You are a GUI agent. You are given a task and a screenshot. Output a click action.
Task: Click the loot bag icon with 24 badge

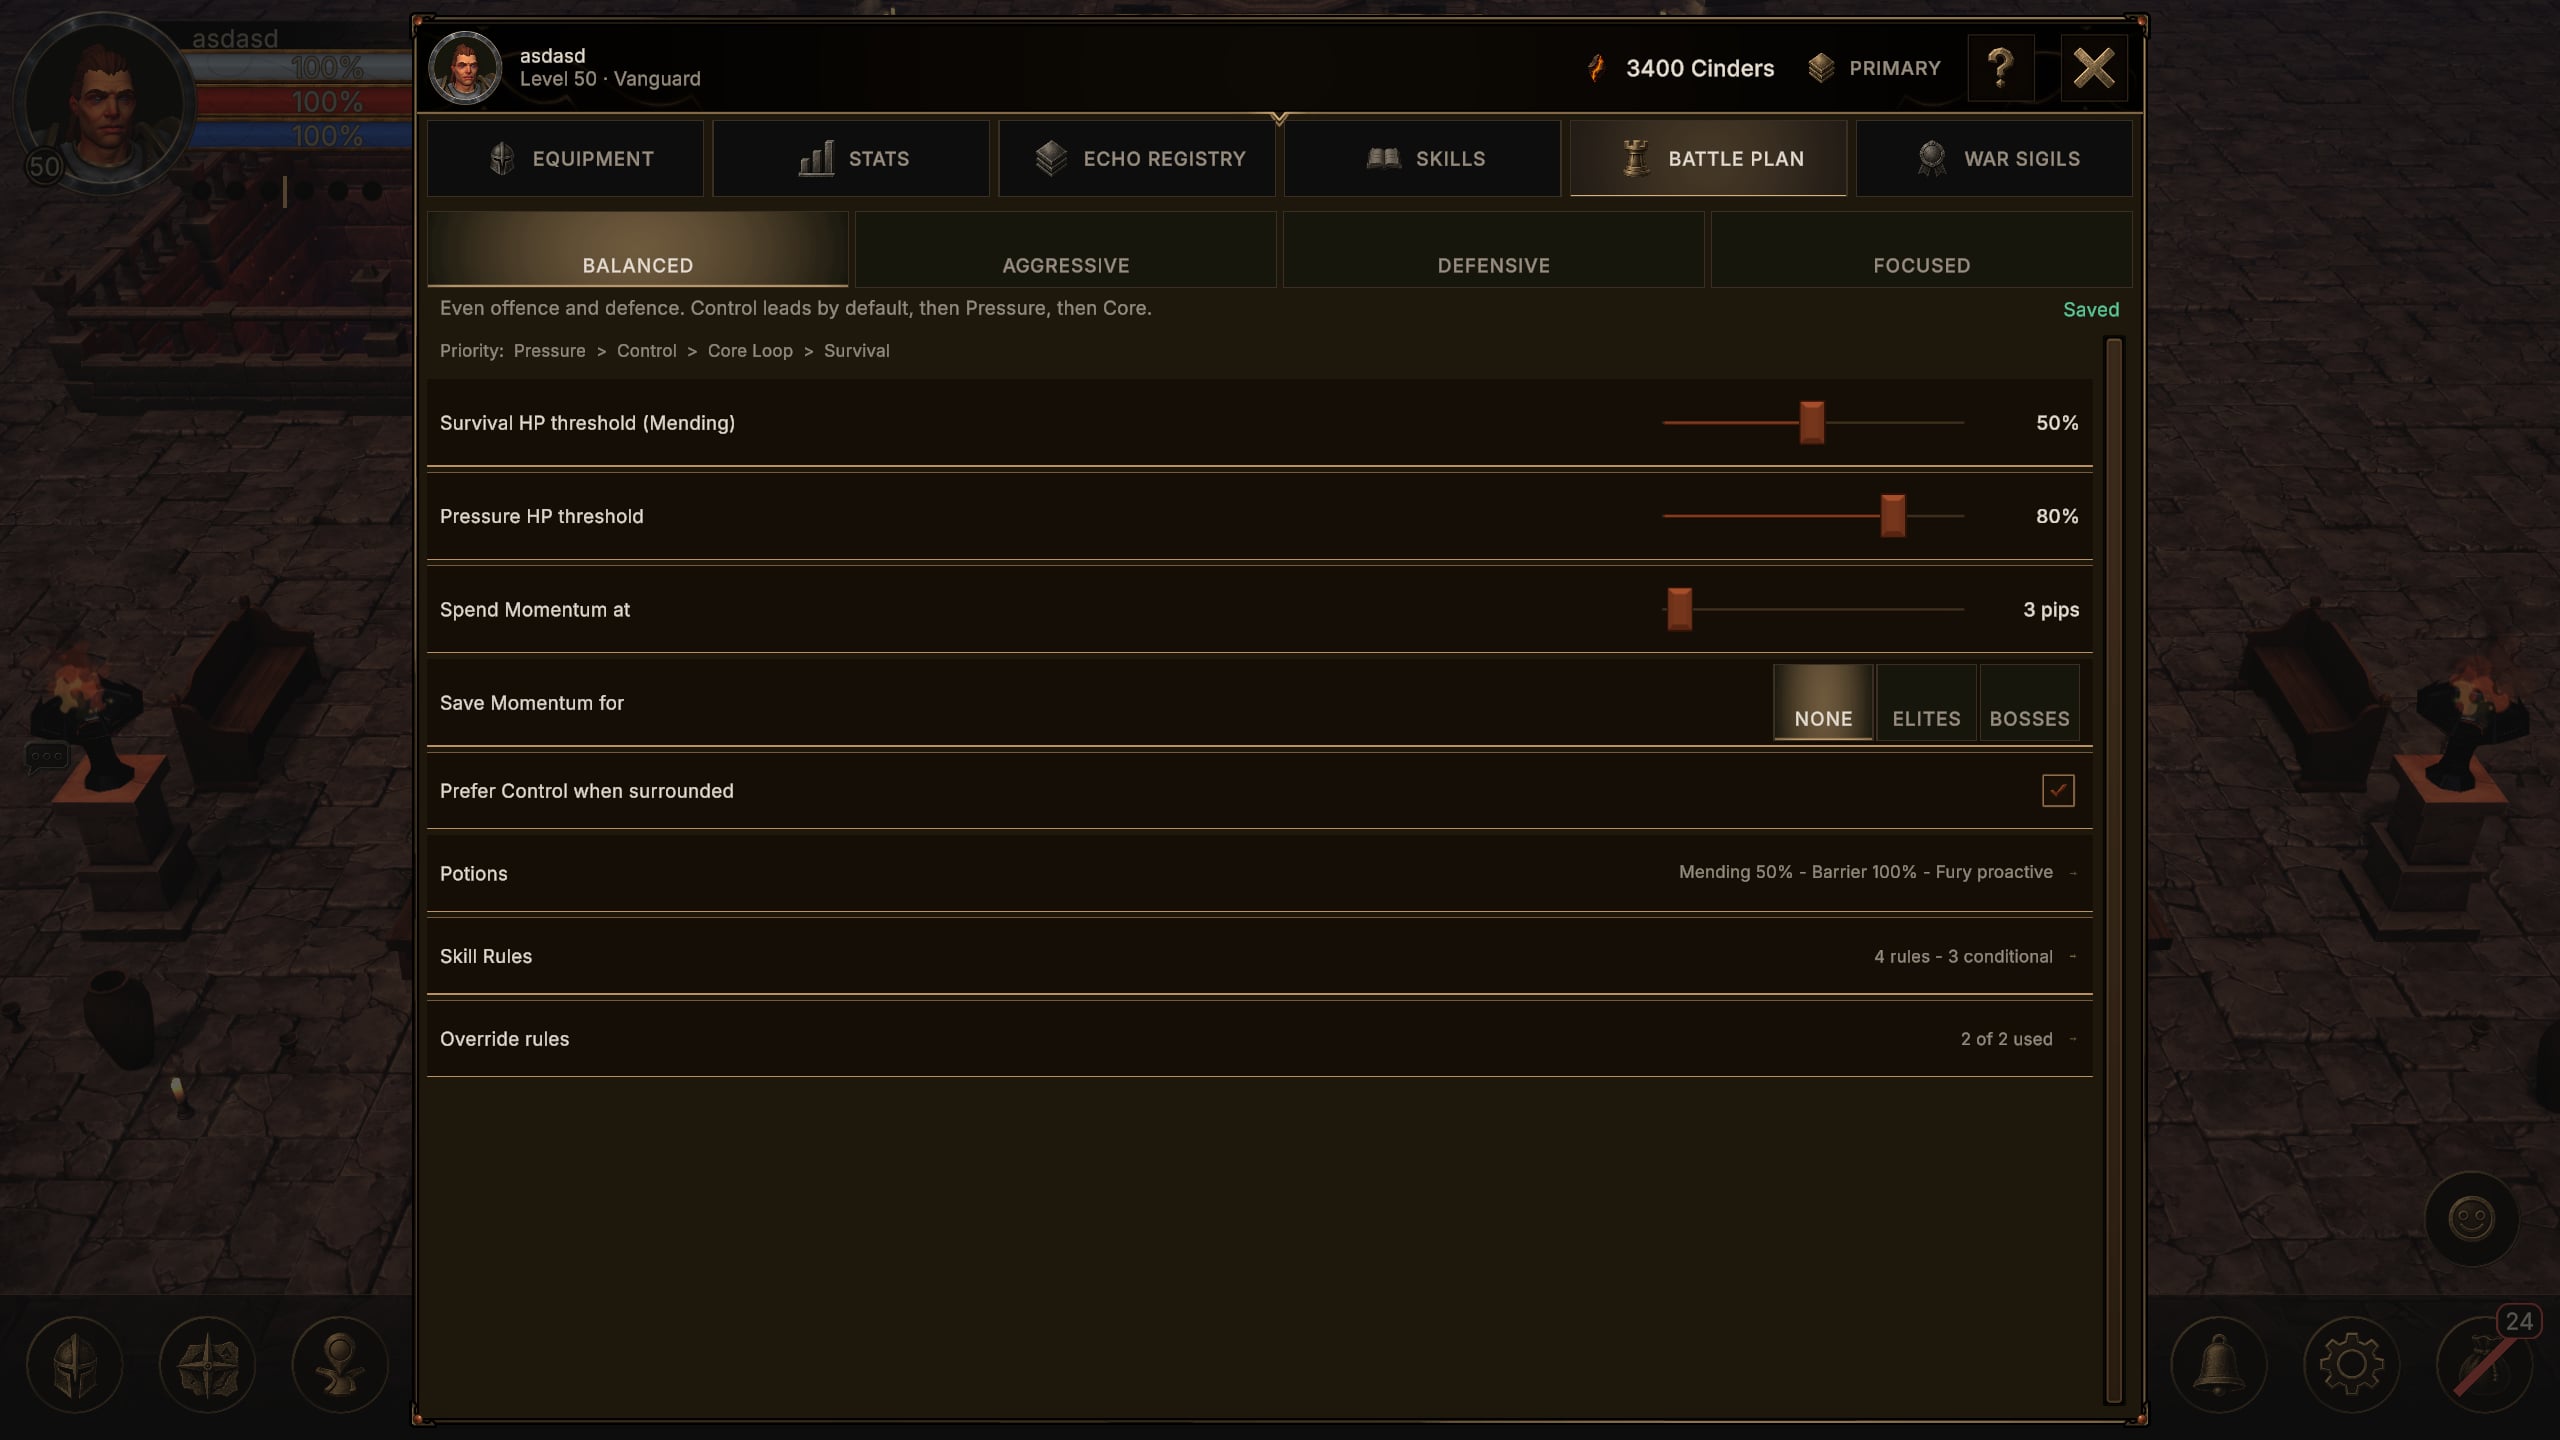[2484, 1364]
